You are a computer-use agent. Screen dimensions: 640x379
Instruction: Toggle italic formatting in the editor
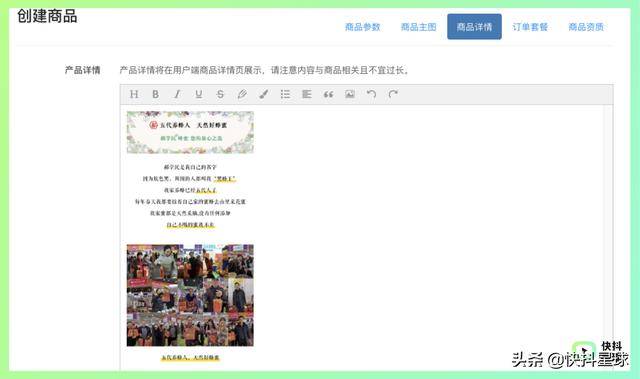click(177, 94)
